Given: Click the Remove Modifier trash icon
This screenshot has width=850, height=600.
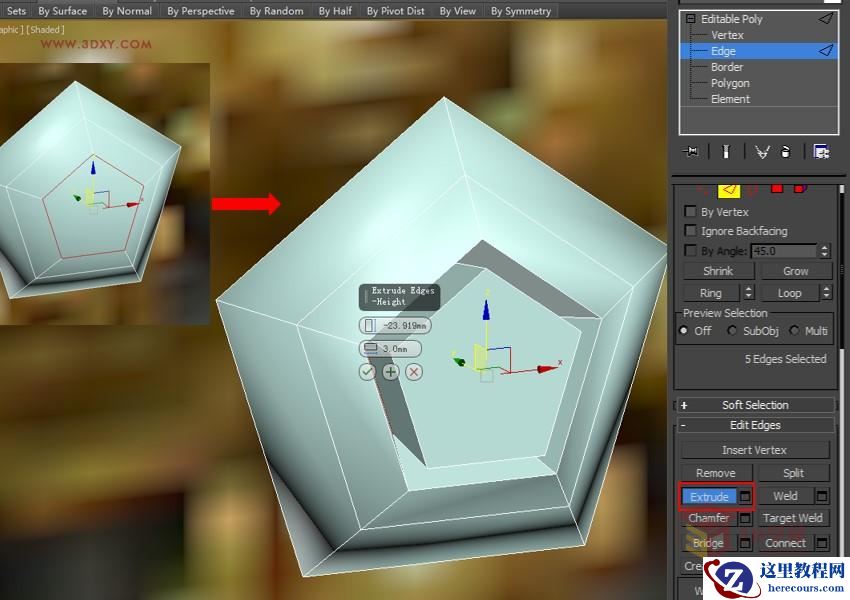Looking at the screenshot, I should (785, 151).
